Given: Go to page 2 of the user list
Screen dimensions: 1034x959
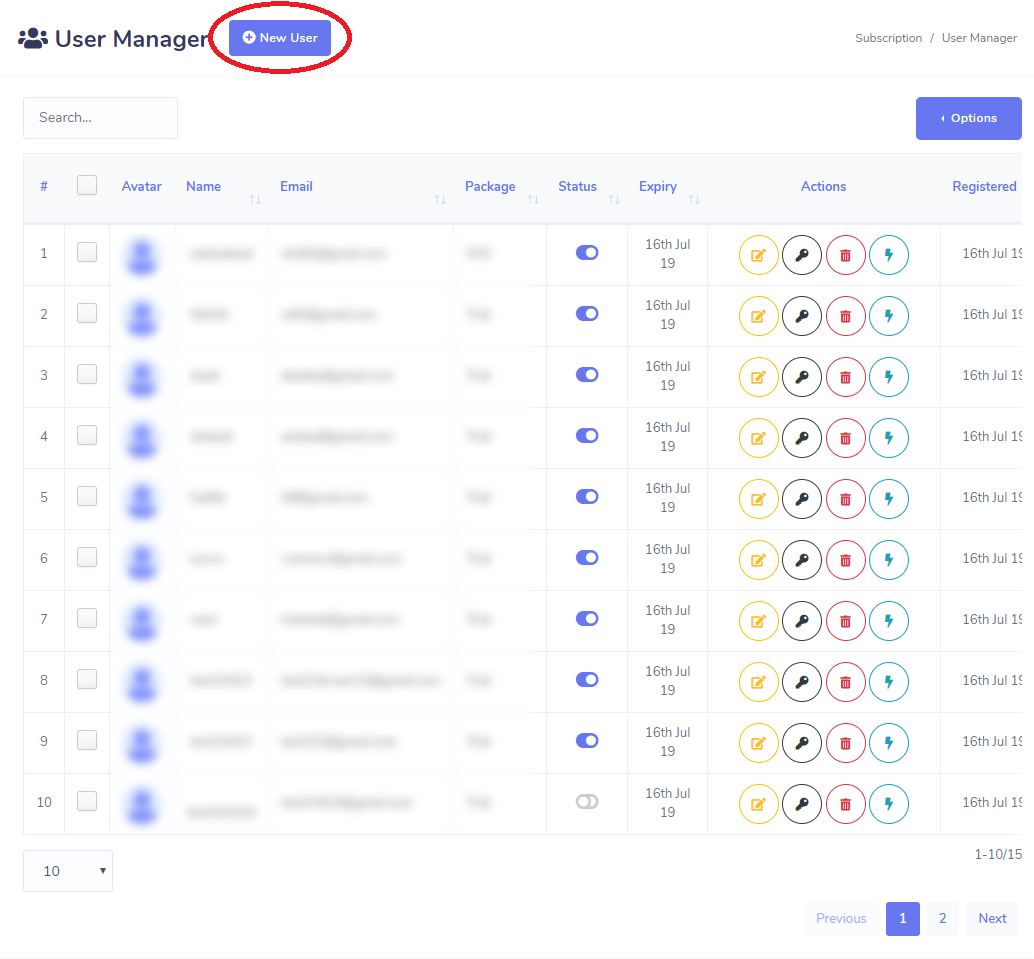Looking at the screenshot, I should pyautogui.click(x=942, y=919).
